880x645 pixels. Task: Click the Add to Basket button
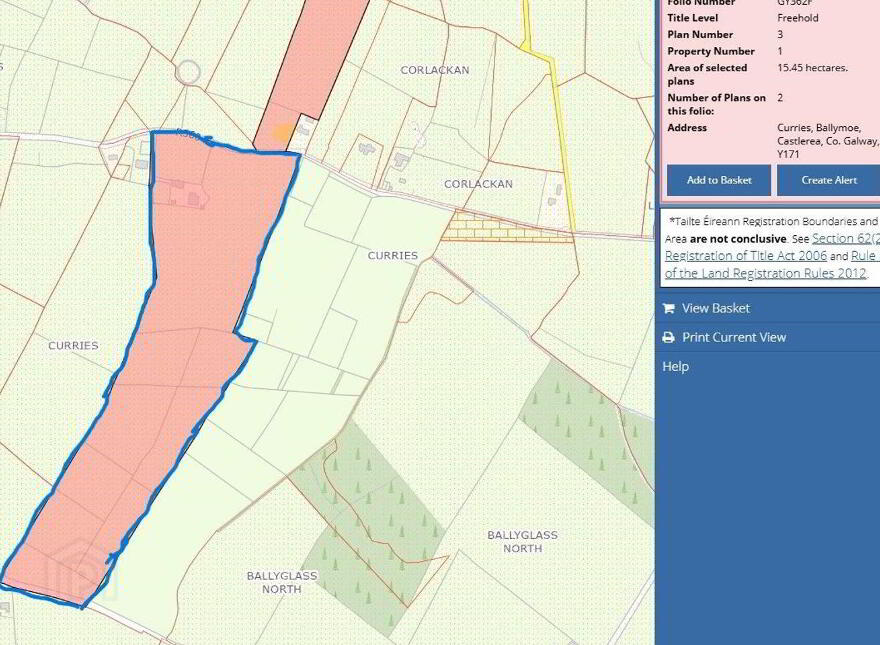[x=719, y=180]
